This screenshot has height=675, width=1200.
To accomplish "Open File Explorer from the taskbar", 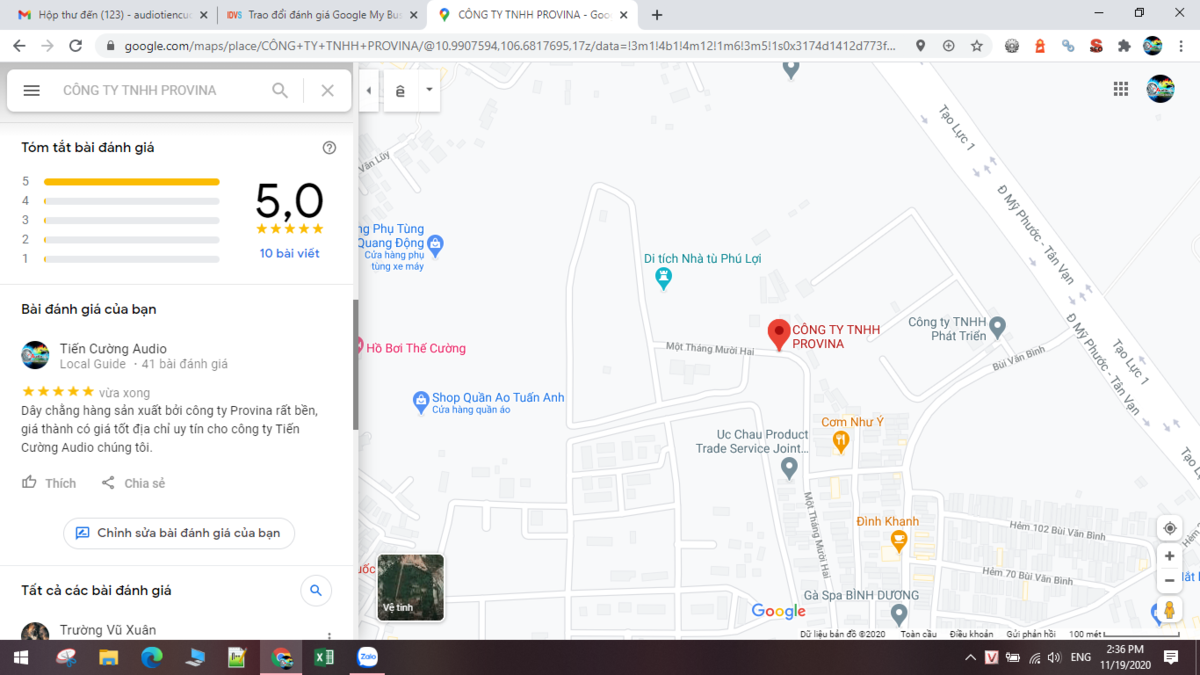I will click(x=108, y=658).
